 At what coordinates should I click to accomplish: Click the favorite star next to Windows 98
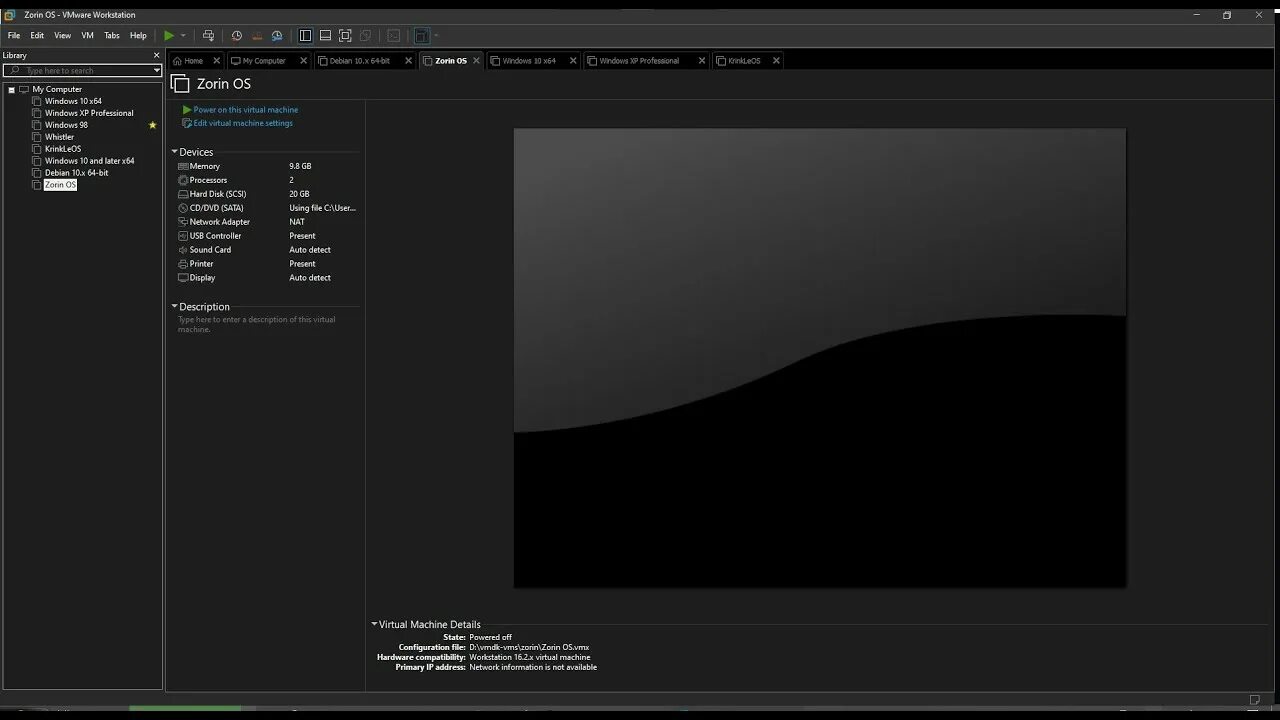tap(152, 125)
